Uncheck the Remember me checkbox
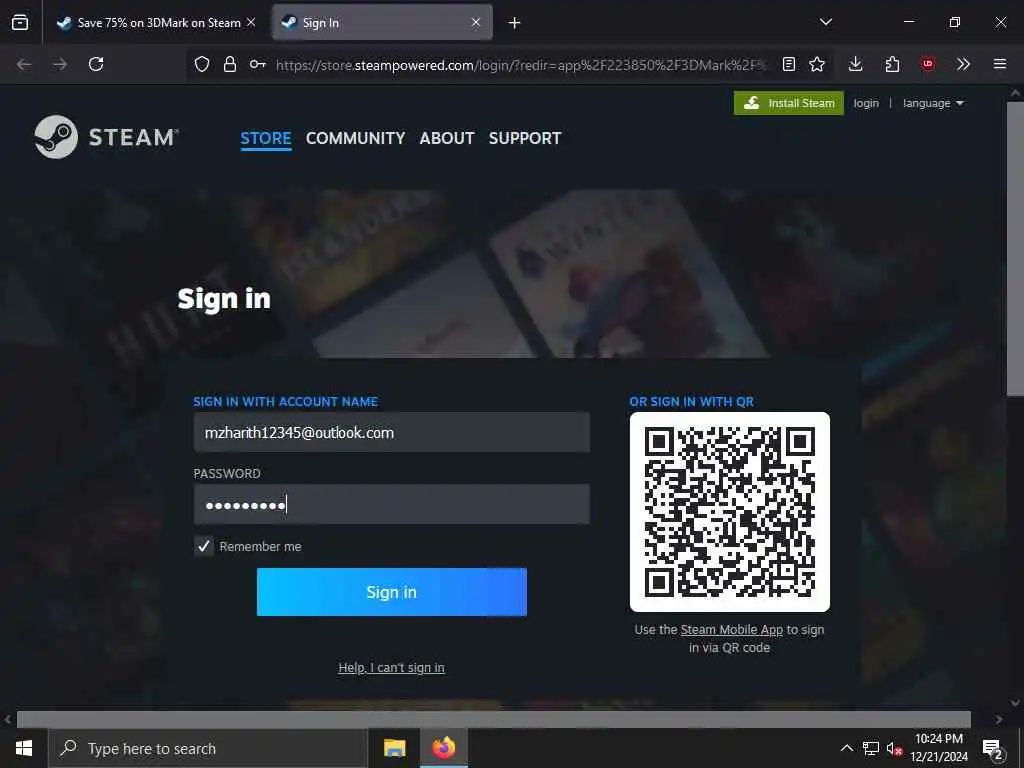The width and height of the screenshot is (1024, 768). [204, 546]
